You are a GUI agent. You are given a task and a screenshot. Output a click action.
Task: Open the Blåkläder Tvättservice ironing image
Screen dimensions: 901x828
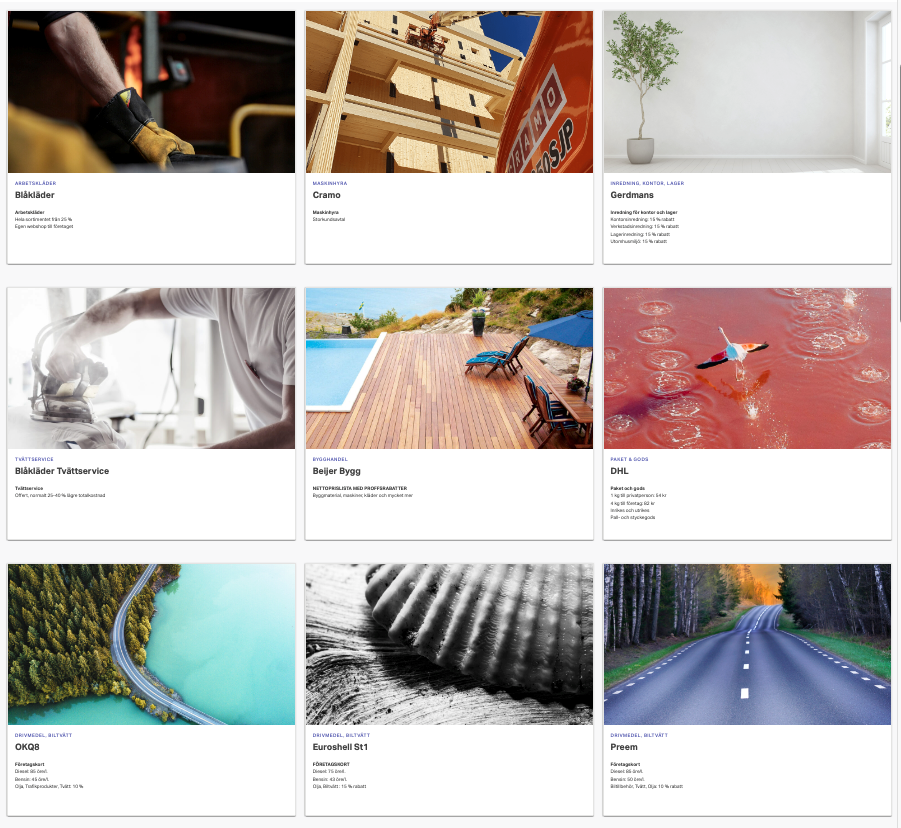151,368
